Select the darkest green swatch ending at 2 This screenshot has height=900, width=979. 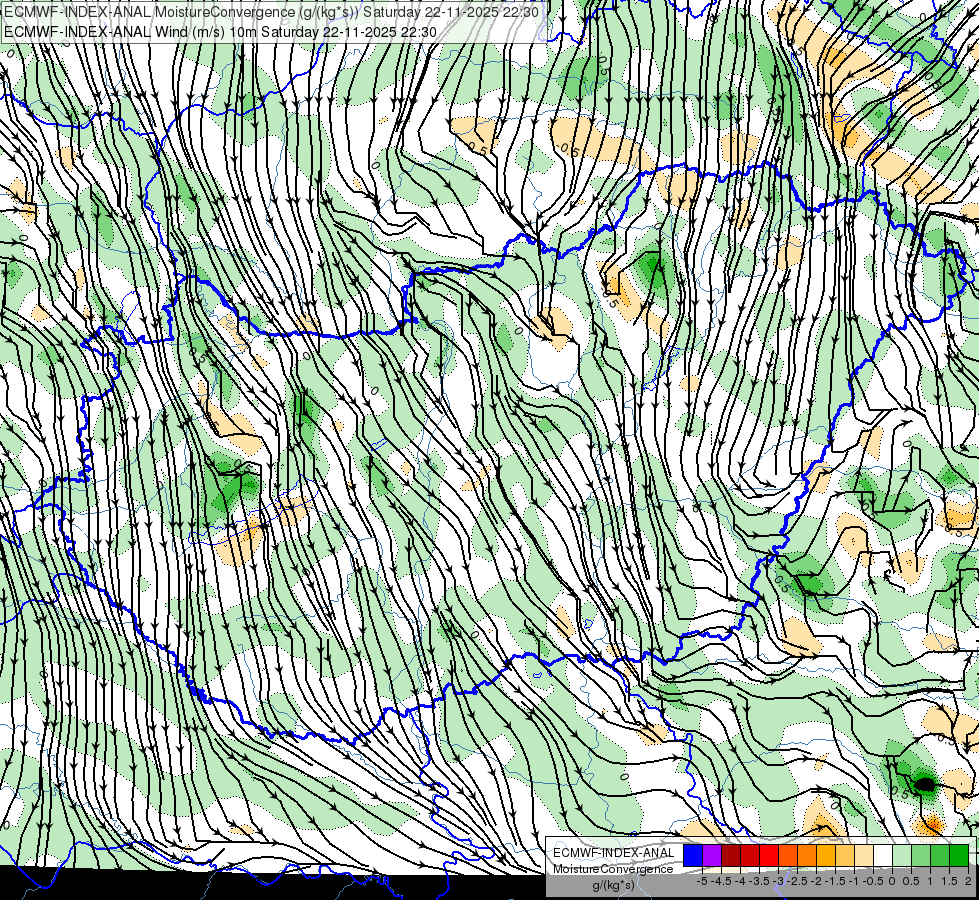click(x=959, y=855)
